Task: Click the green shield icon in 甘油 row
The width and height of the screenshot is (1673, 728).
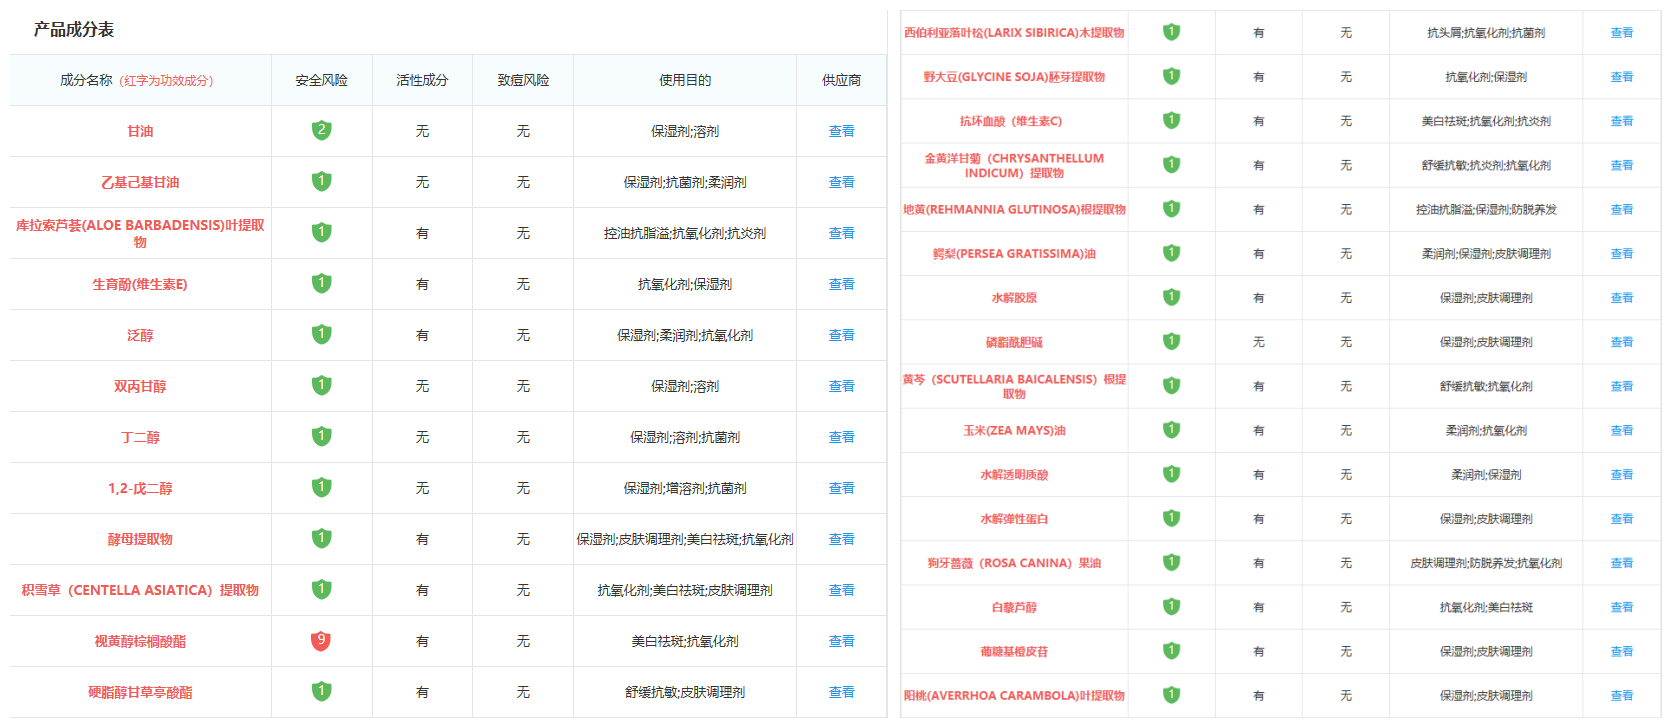Action: click(321, 130)
